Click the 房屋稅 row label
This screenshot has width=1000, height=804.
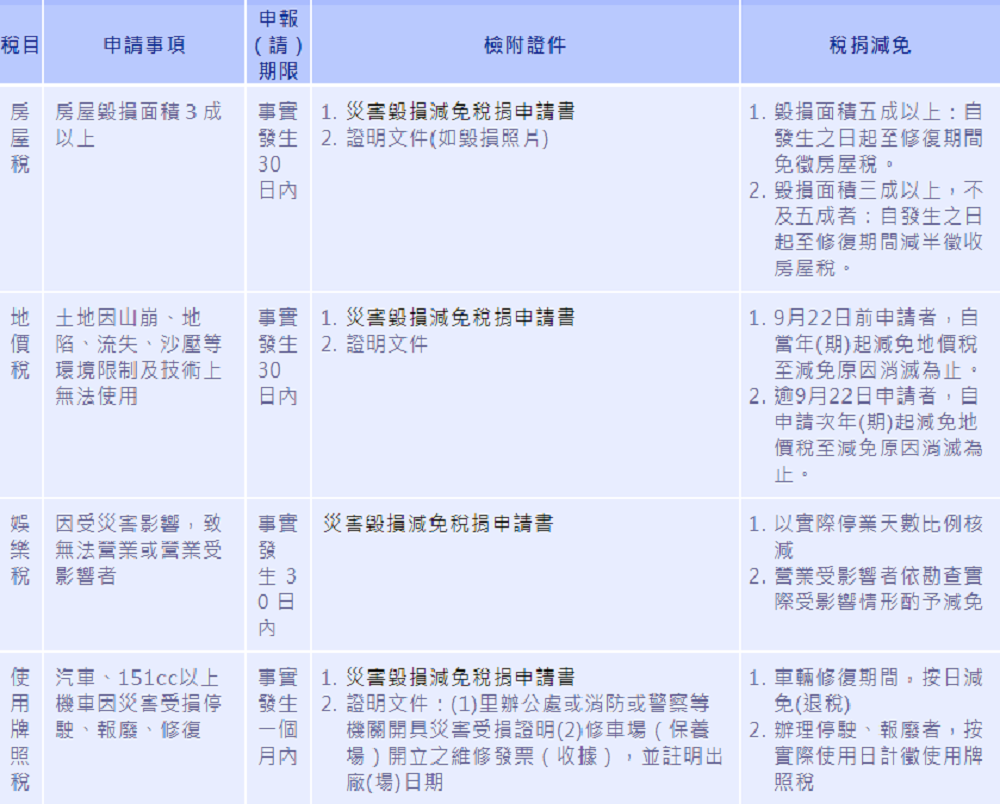[x=20, y=137]
